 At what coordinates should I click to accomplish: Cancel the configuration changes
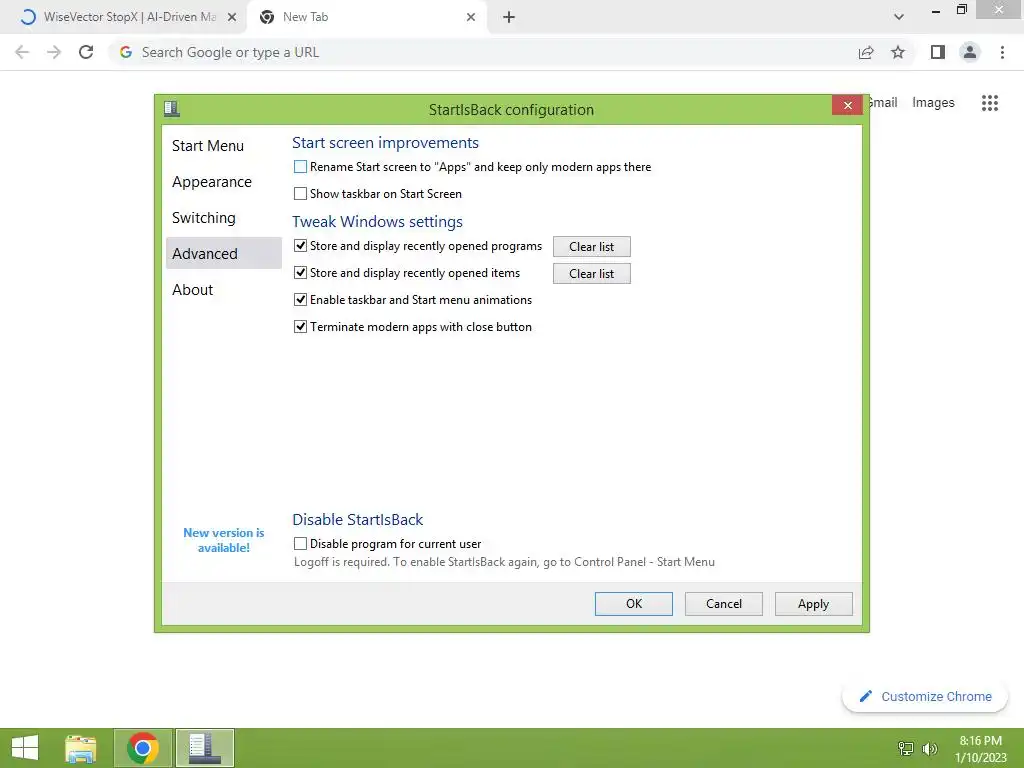724,604
